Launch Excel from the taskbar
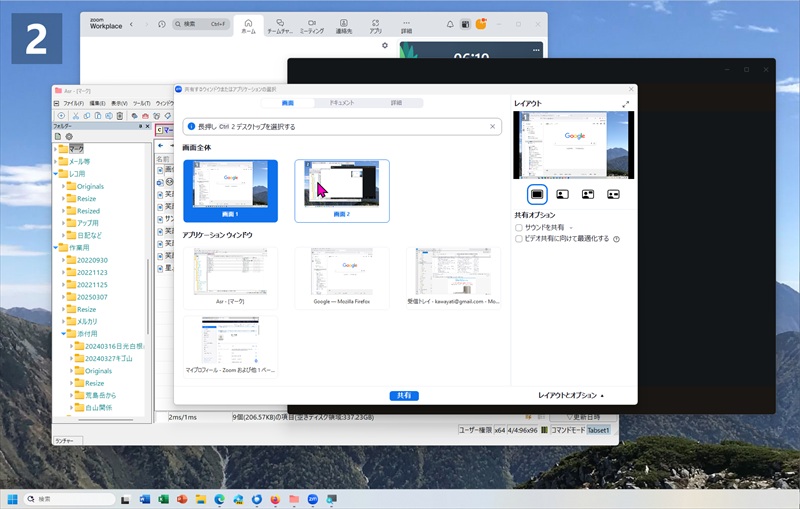Image resolution: width=800 pixels, height=509 pixels. pos(163,499)
